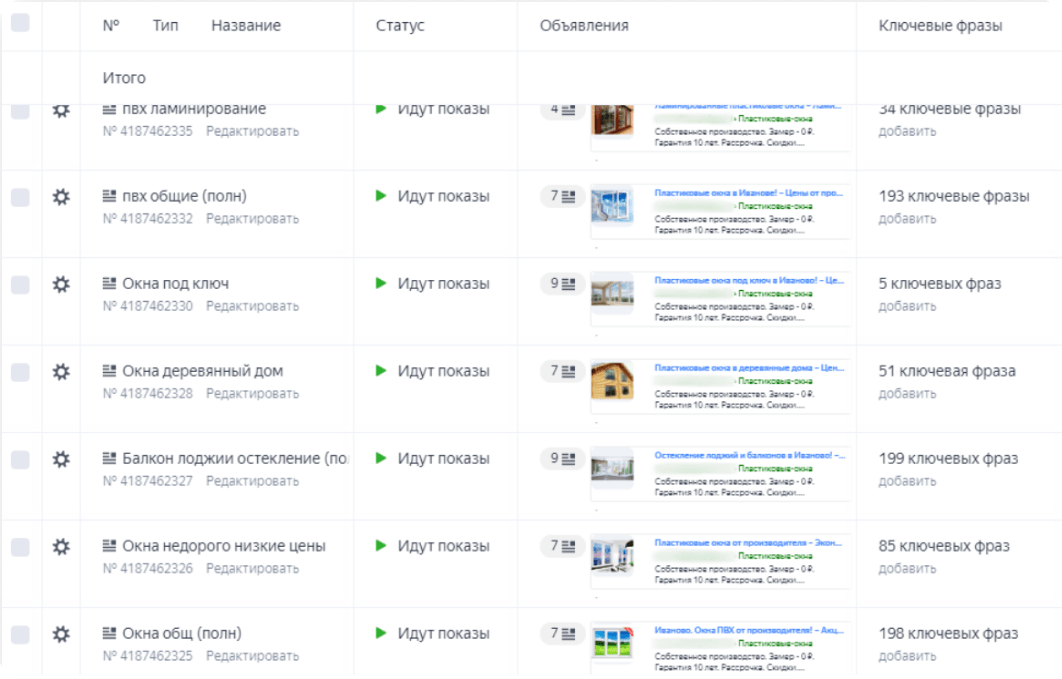Click добавить under 193 ключевые фразы
This screenshot has width=1062, height=679.
click(x=907, y=219)
